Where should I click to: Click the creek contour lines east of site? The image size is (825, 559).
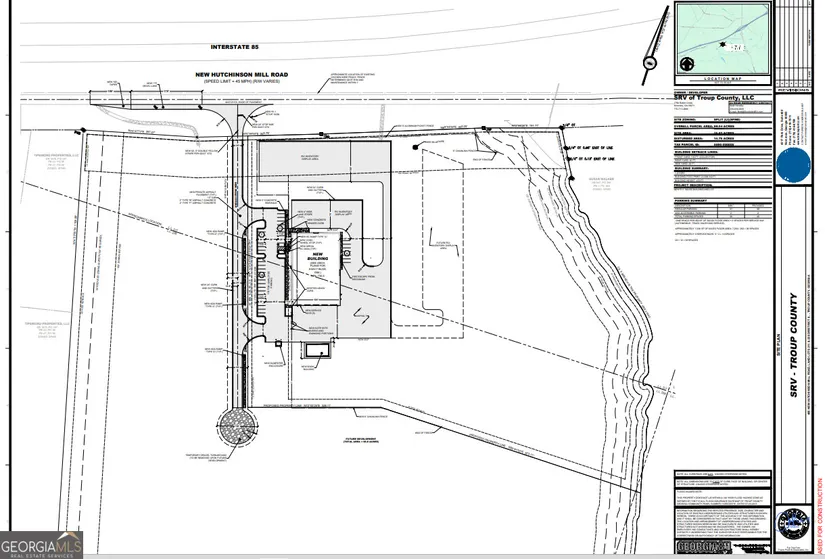pos(600,300)
